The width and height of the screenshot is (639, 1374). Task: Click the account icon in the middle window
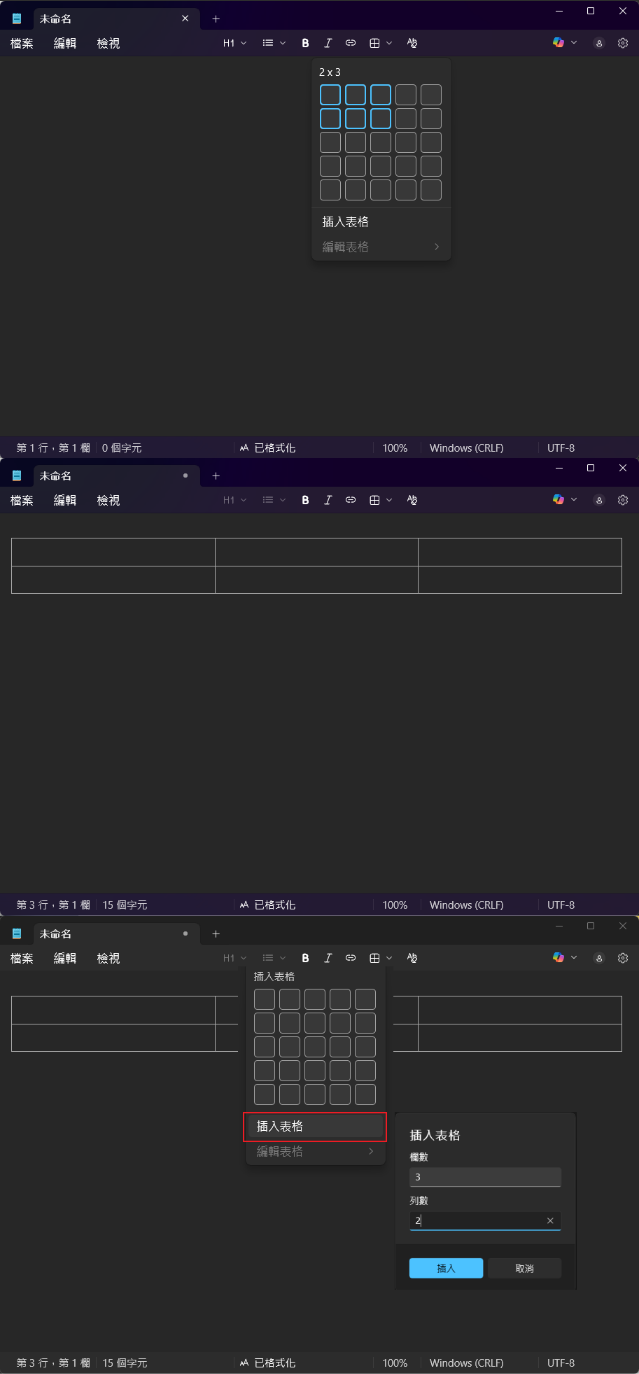pos(599,500)
